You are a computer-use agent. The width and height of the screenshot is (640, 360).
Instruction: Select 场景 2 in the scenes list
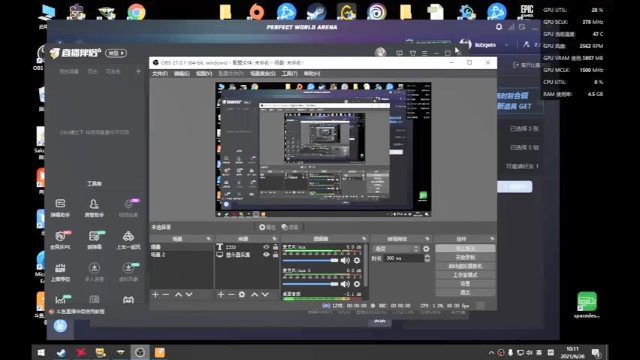tap(181, 254)
